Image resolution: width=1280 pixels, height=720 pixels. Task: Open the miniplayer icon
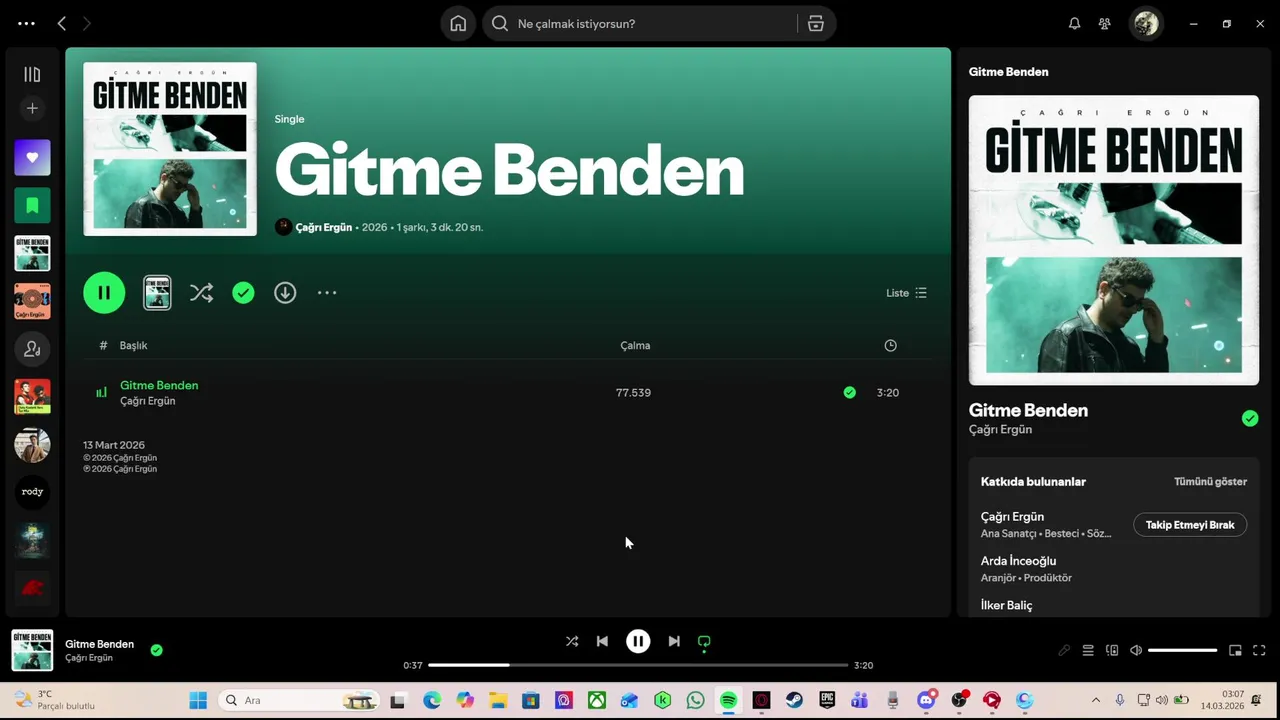1235,650
